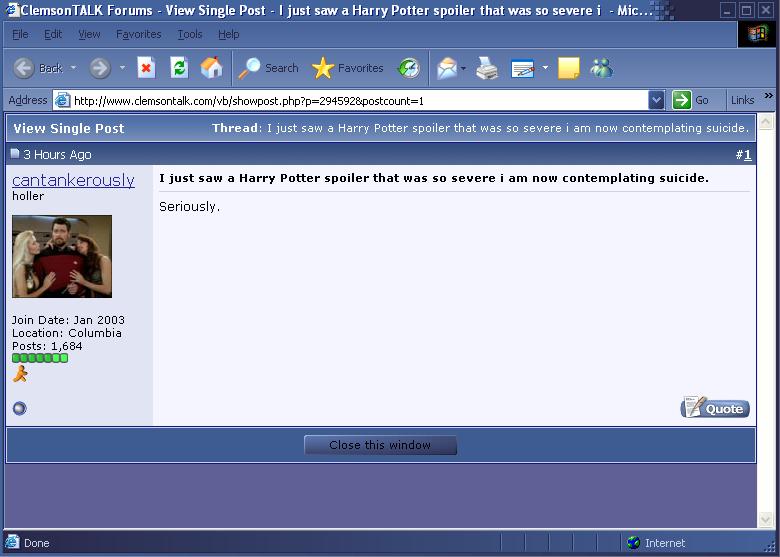Image resolution: width=780 pixels, height=557 pixels.
Task: Click the Edit page icon
Action: tap(523, 69)
